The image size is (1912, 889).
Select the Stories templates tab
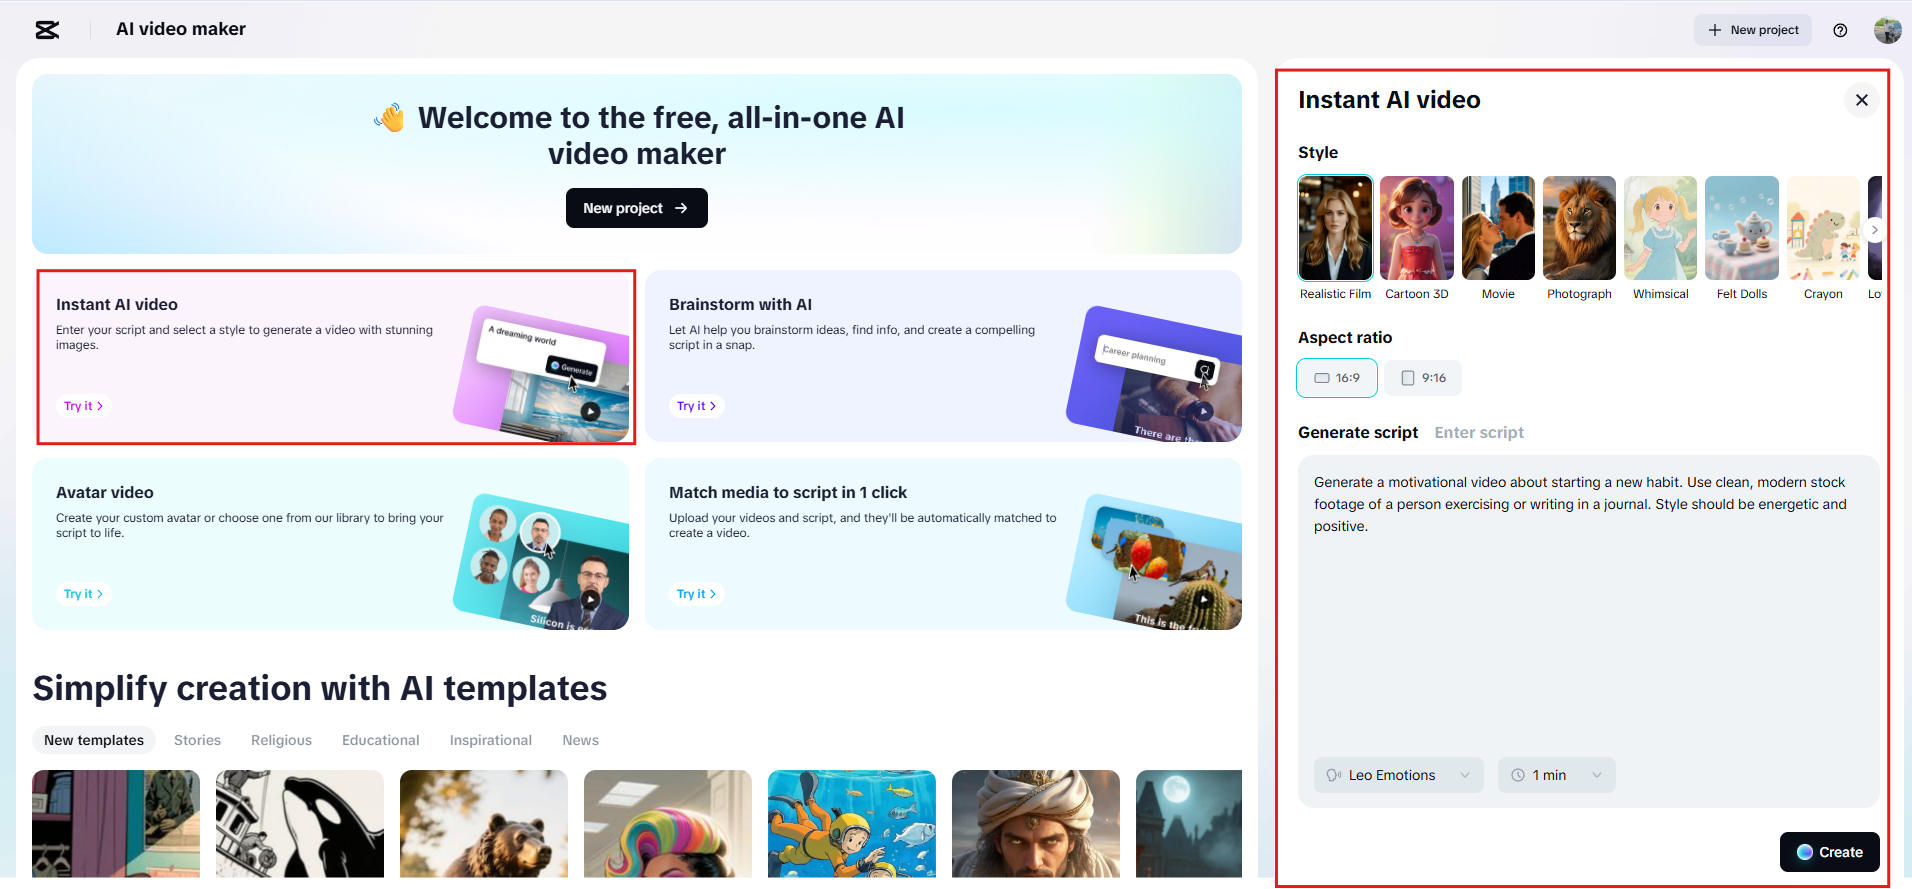tap(197, 740)
